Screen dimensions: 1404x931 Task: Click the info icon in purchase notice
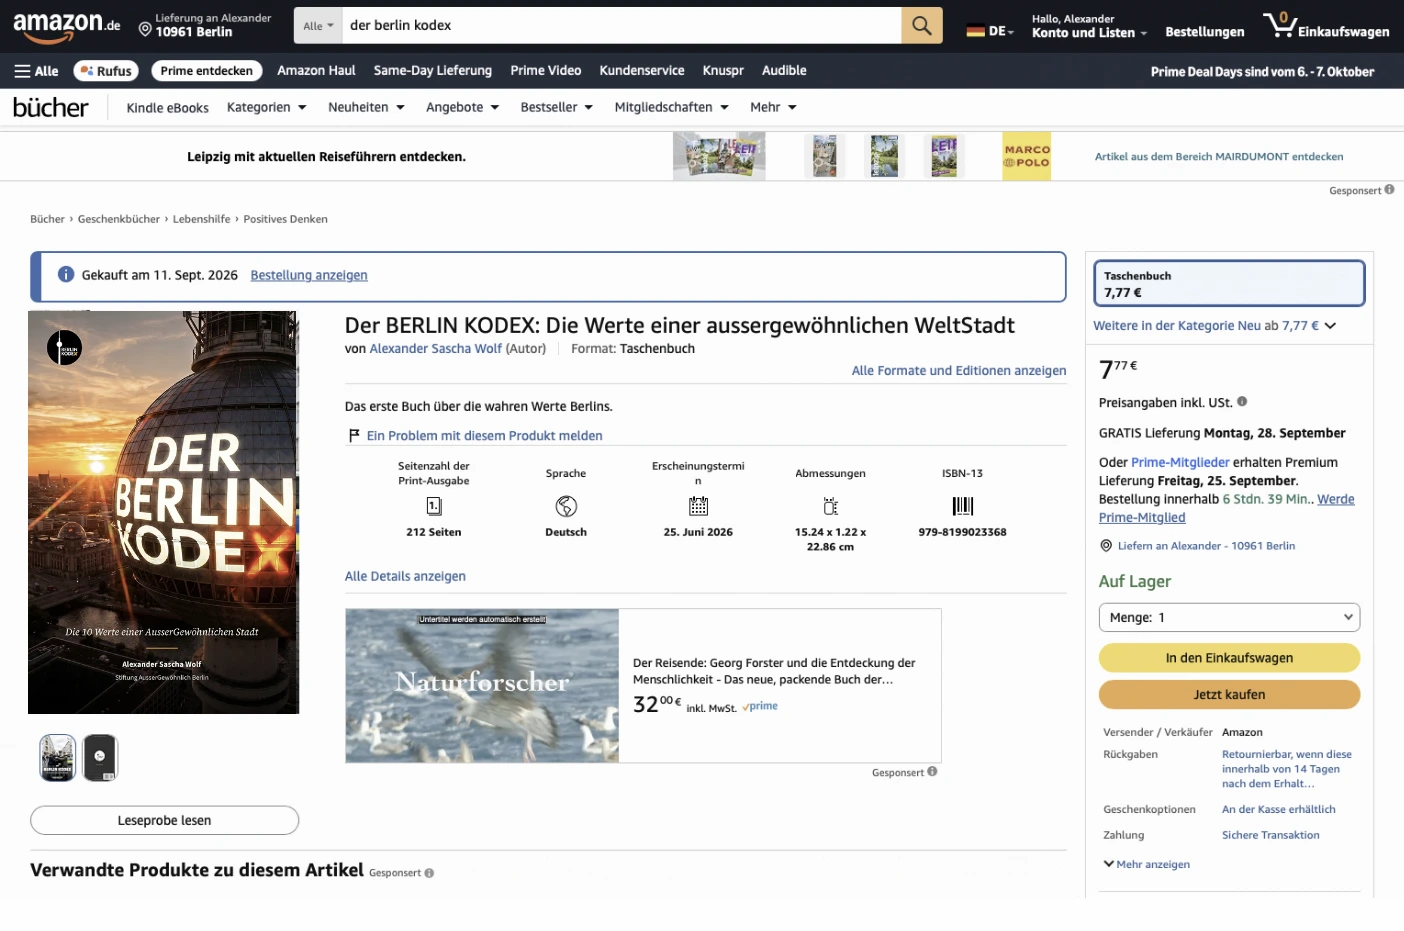(x=66, y=274)
